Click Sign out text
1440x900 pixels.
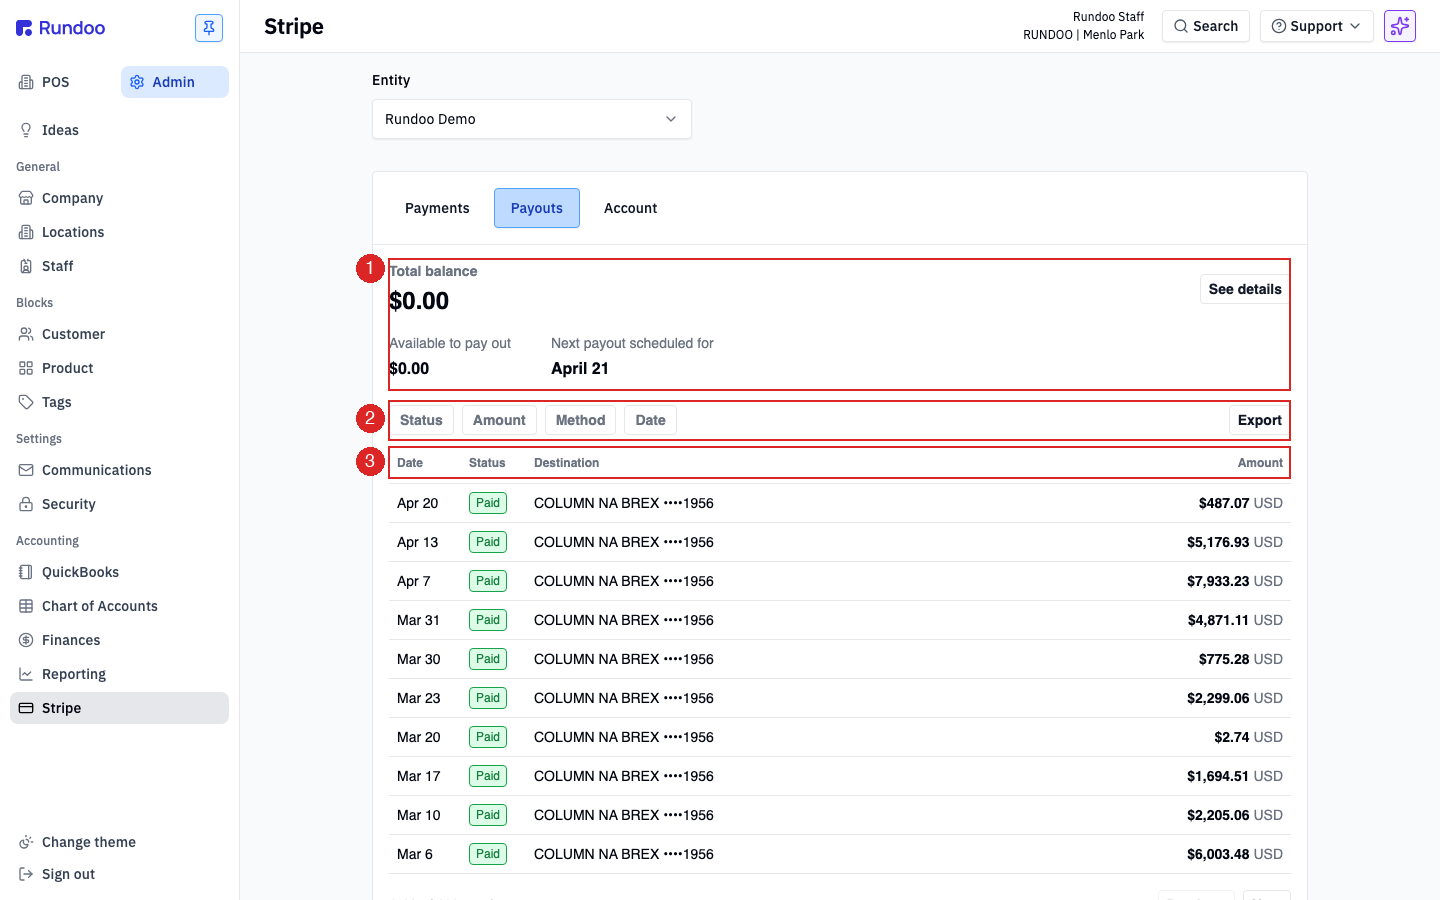(x=68, y=874)
